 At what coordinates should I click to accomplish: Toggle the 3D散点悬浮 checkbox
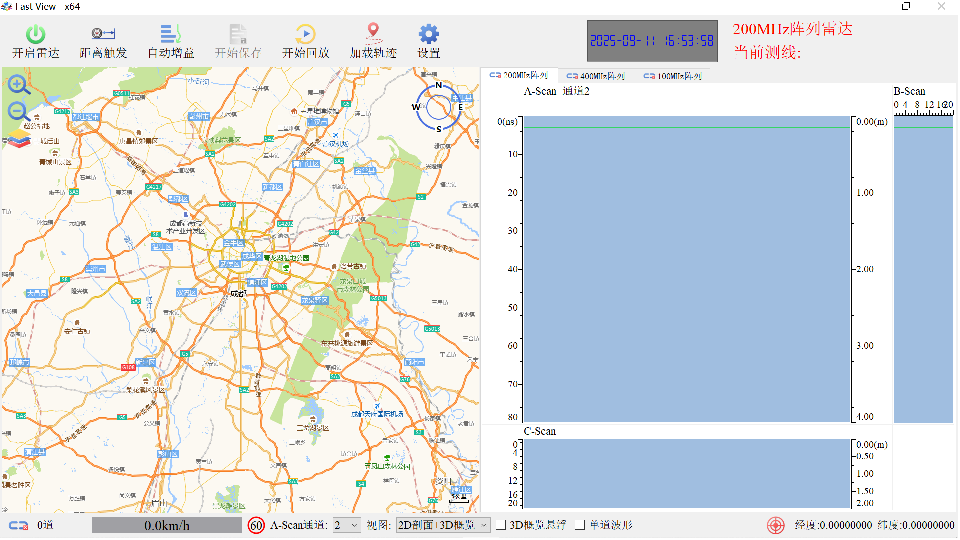[x=501, y=525]
